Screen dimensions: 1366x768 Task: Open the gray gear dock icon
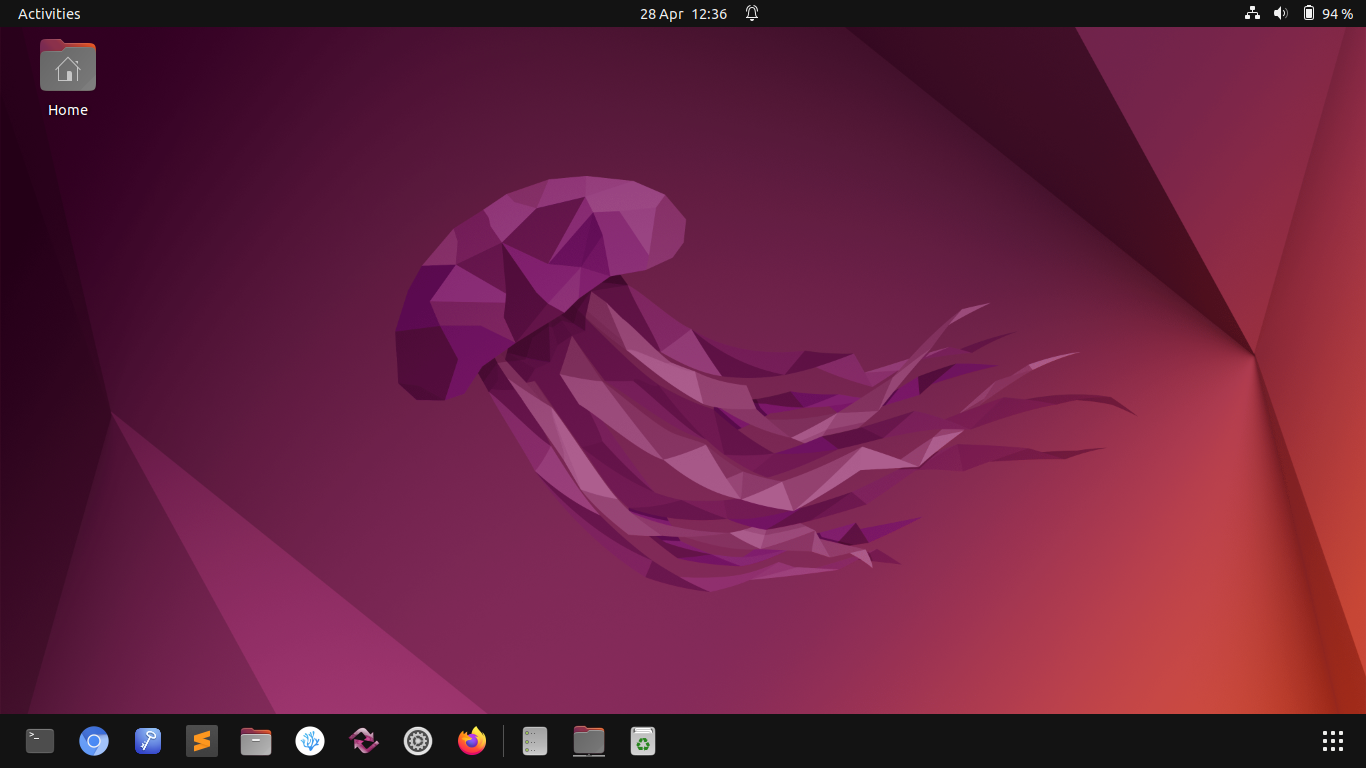click(x=418, y=741)
